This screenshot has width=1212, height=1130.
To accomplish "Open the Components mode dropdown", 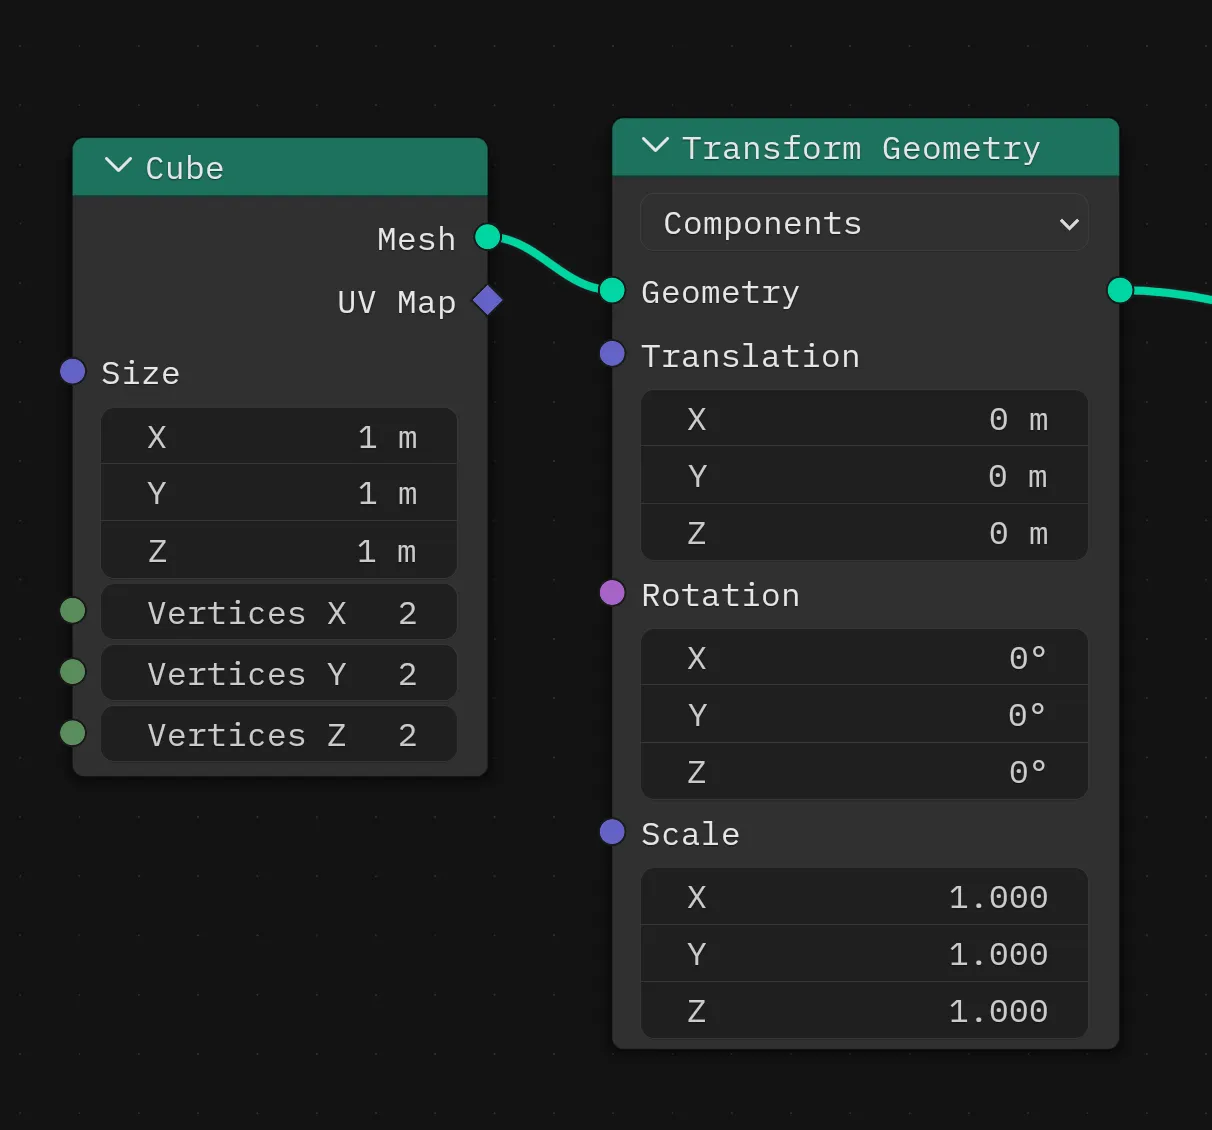I will (864, 222).
